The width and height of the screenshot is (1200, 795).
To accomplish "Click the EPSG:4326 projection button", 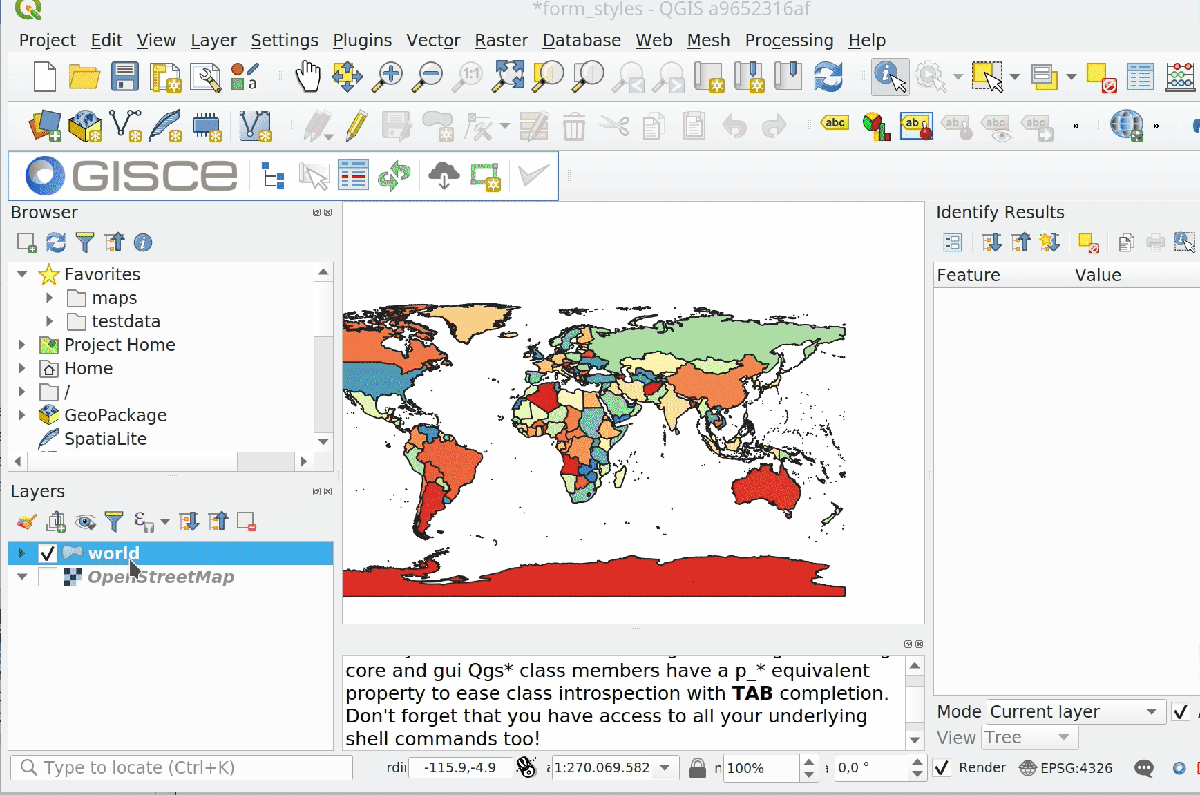I will pyautogui.click(x=1065, y=768).
